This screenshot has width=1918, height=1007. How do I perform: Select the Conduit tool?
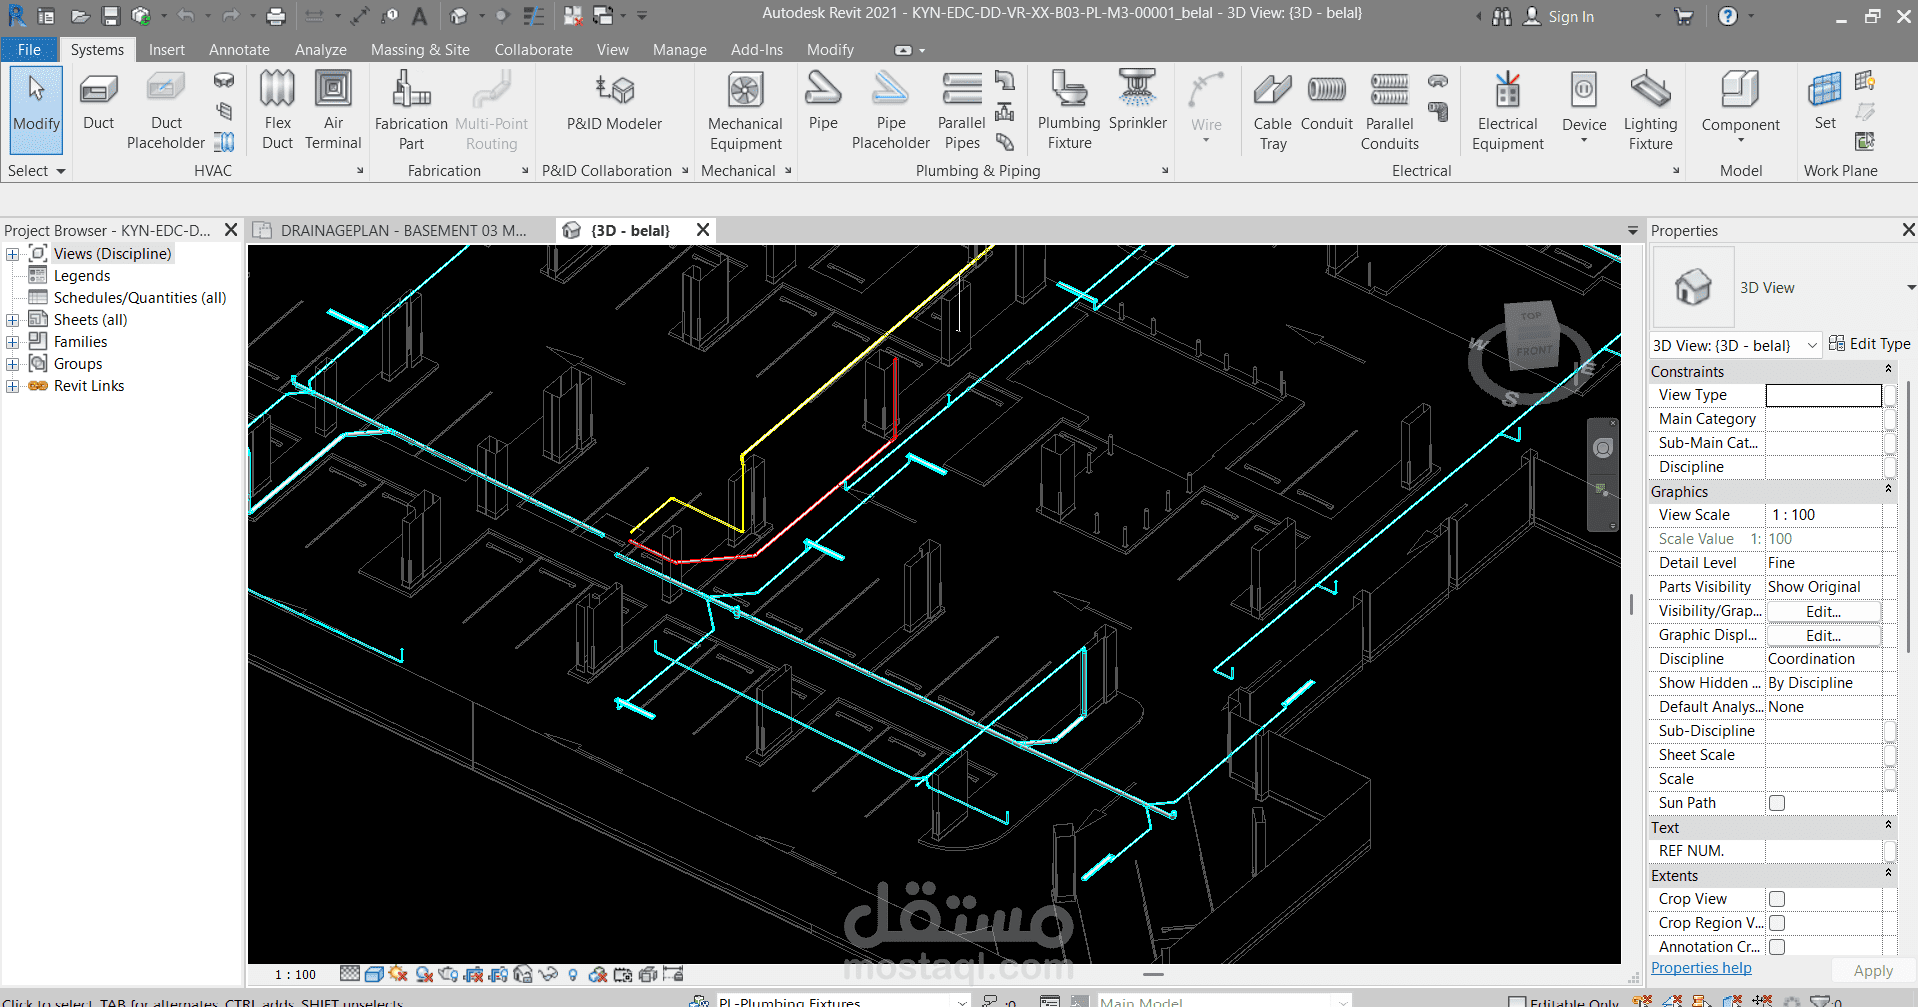(1327, 102)
